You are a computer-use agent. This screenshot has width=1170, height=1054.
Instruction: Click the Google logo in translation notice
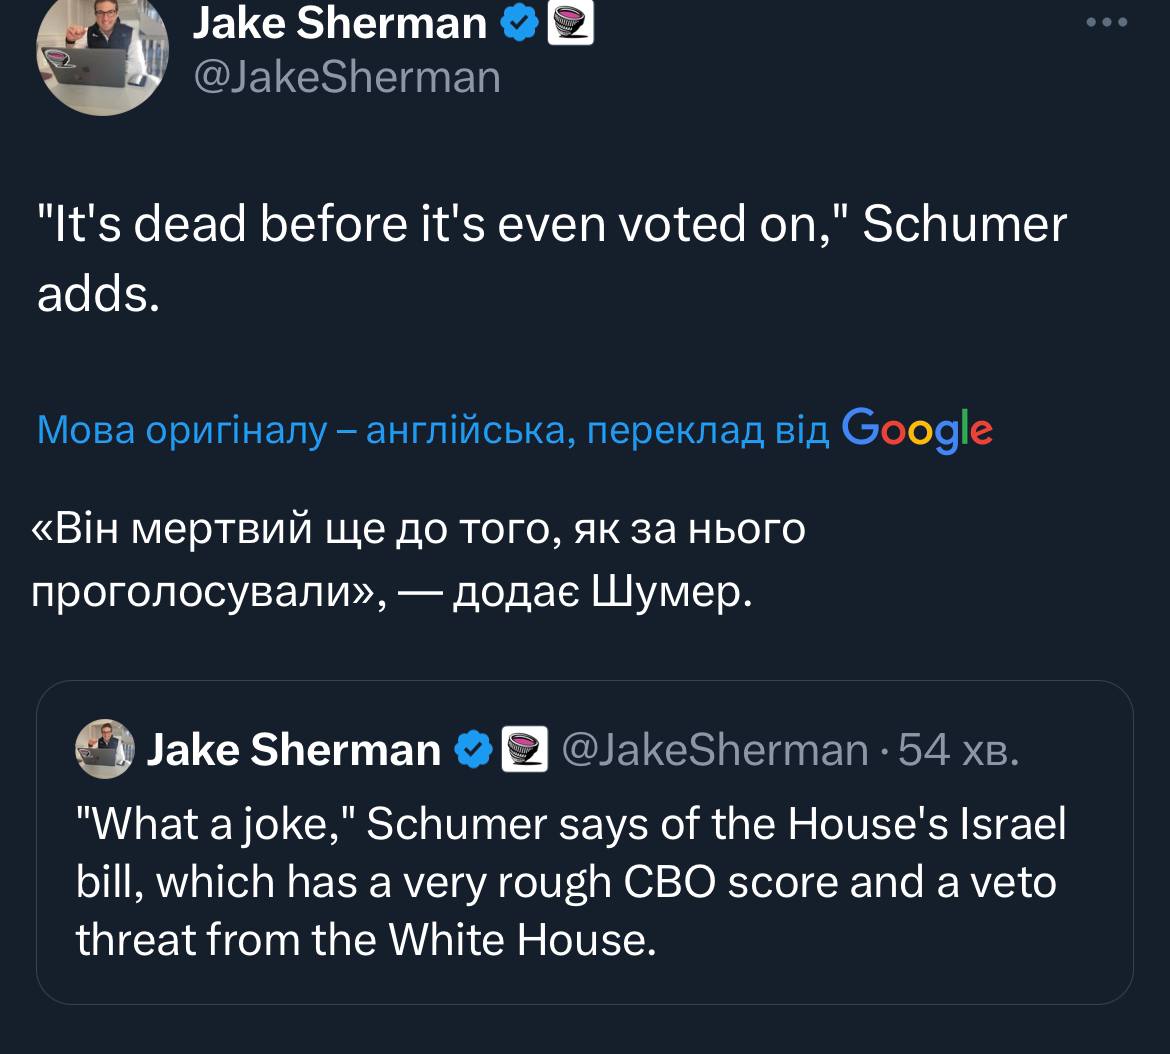click(917, 429)
